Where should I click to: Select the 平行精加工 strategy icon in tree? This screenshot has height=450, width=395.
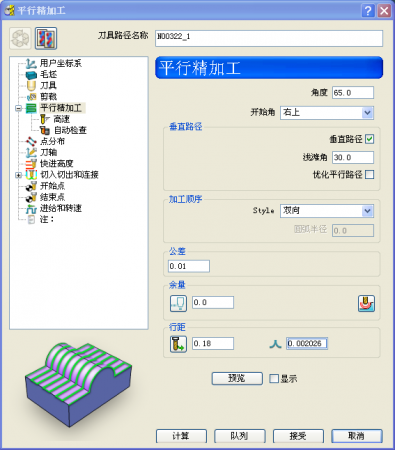tap(31, 108)
